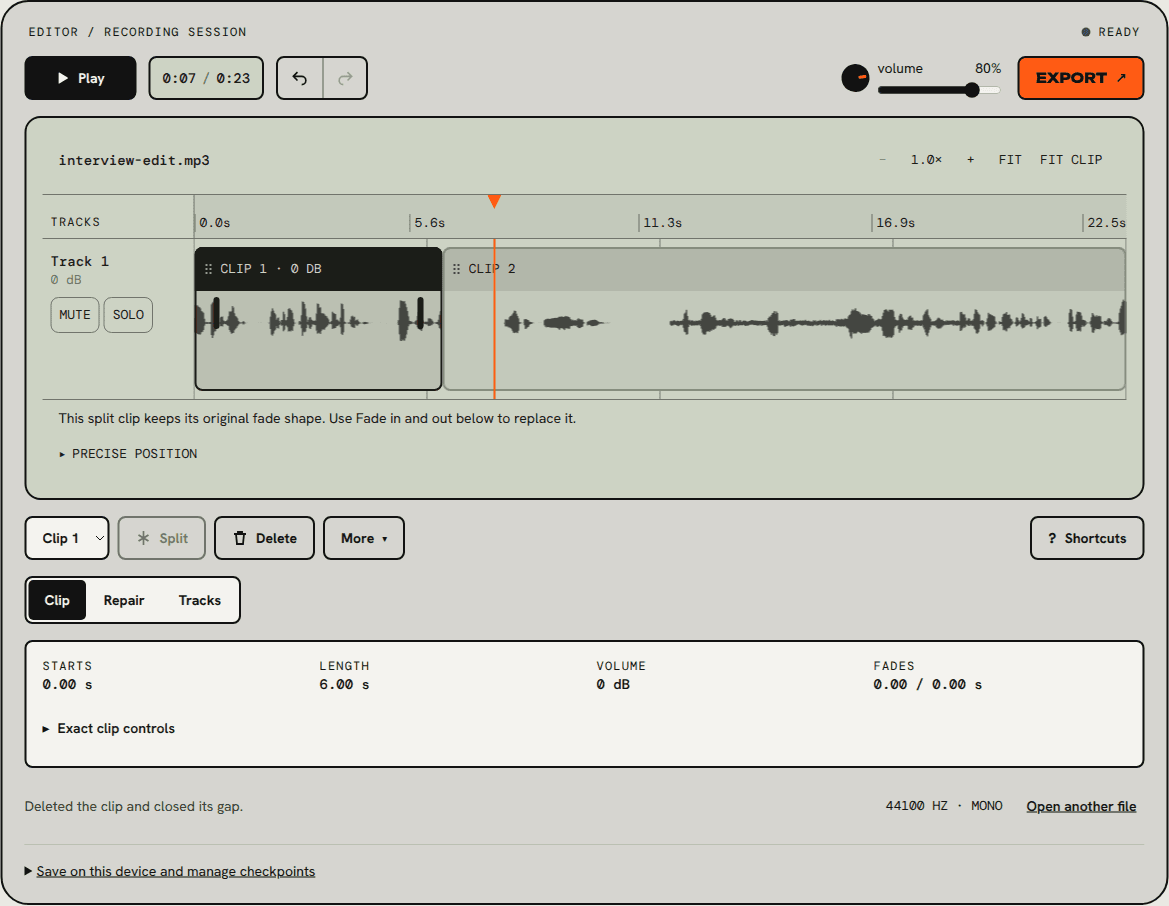The width and height of the screenshot is (1169, 906).
Task: Switch to the Clip tab
Action: point(57,600)
